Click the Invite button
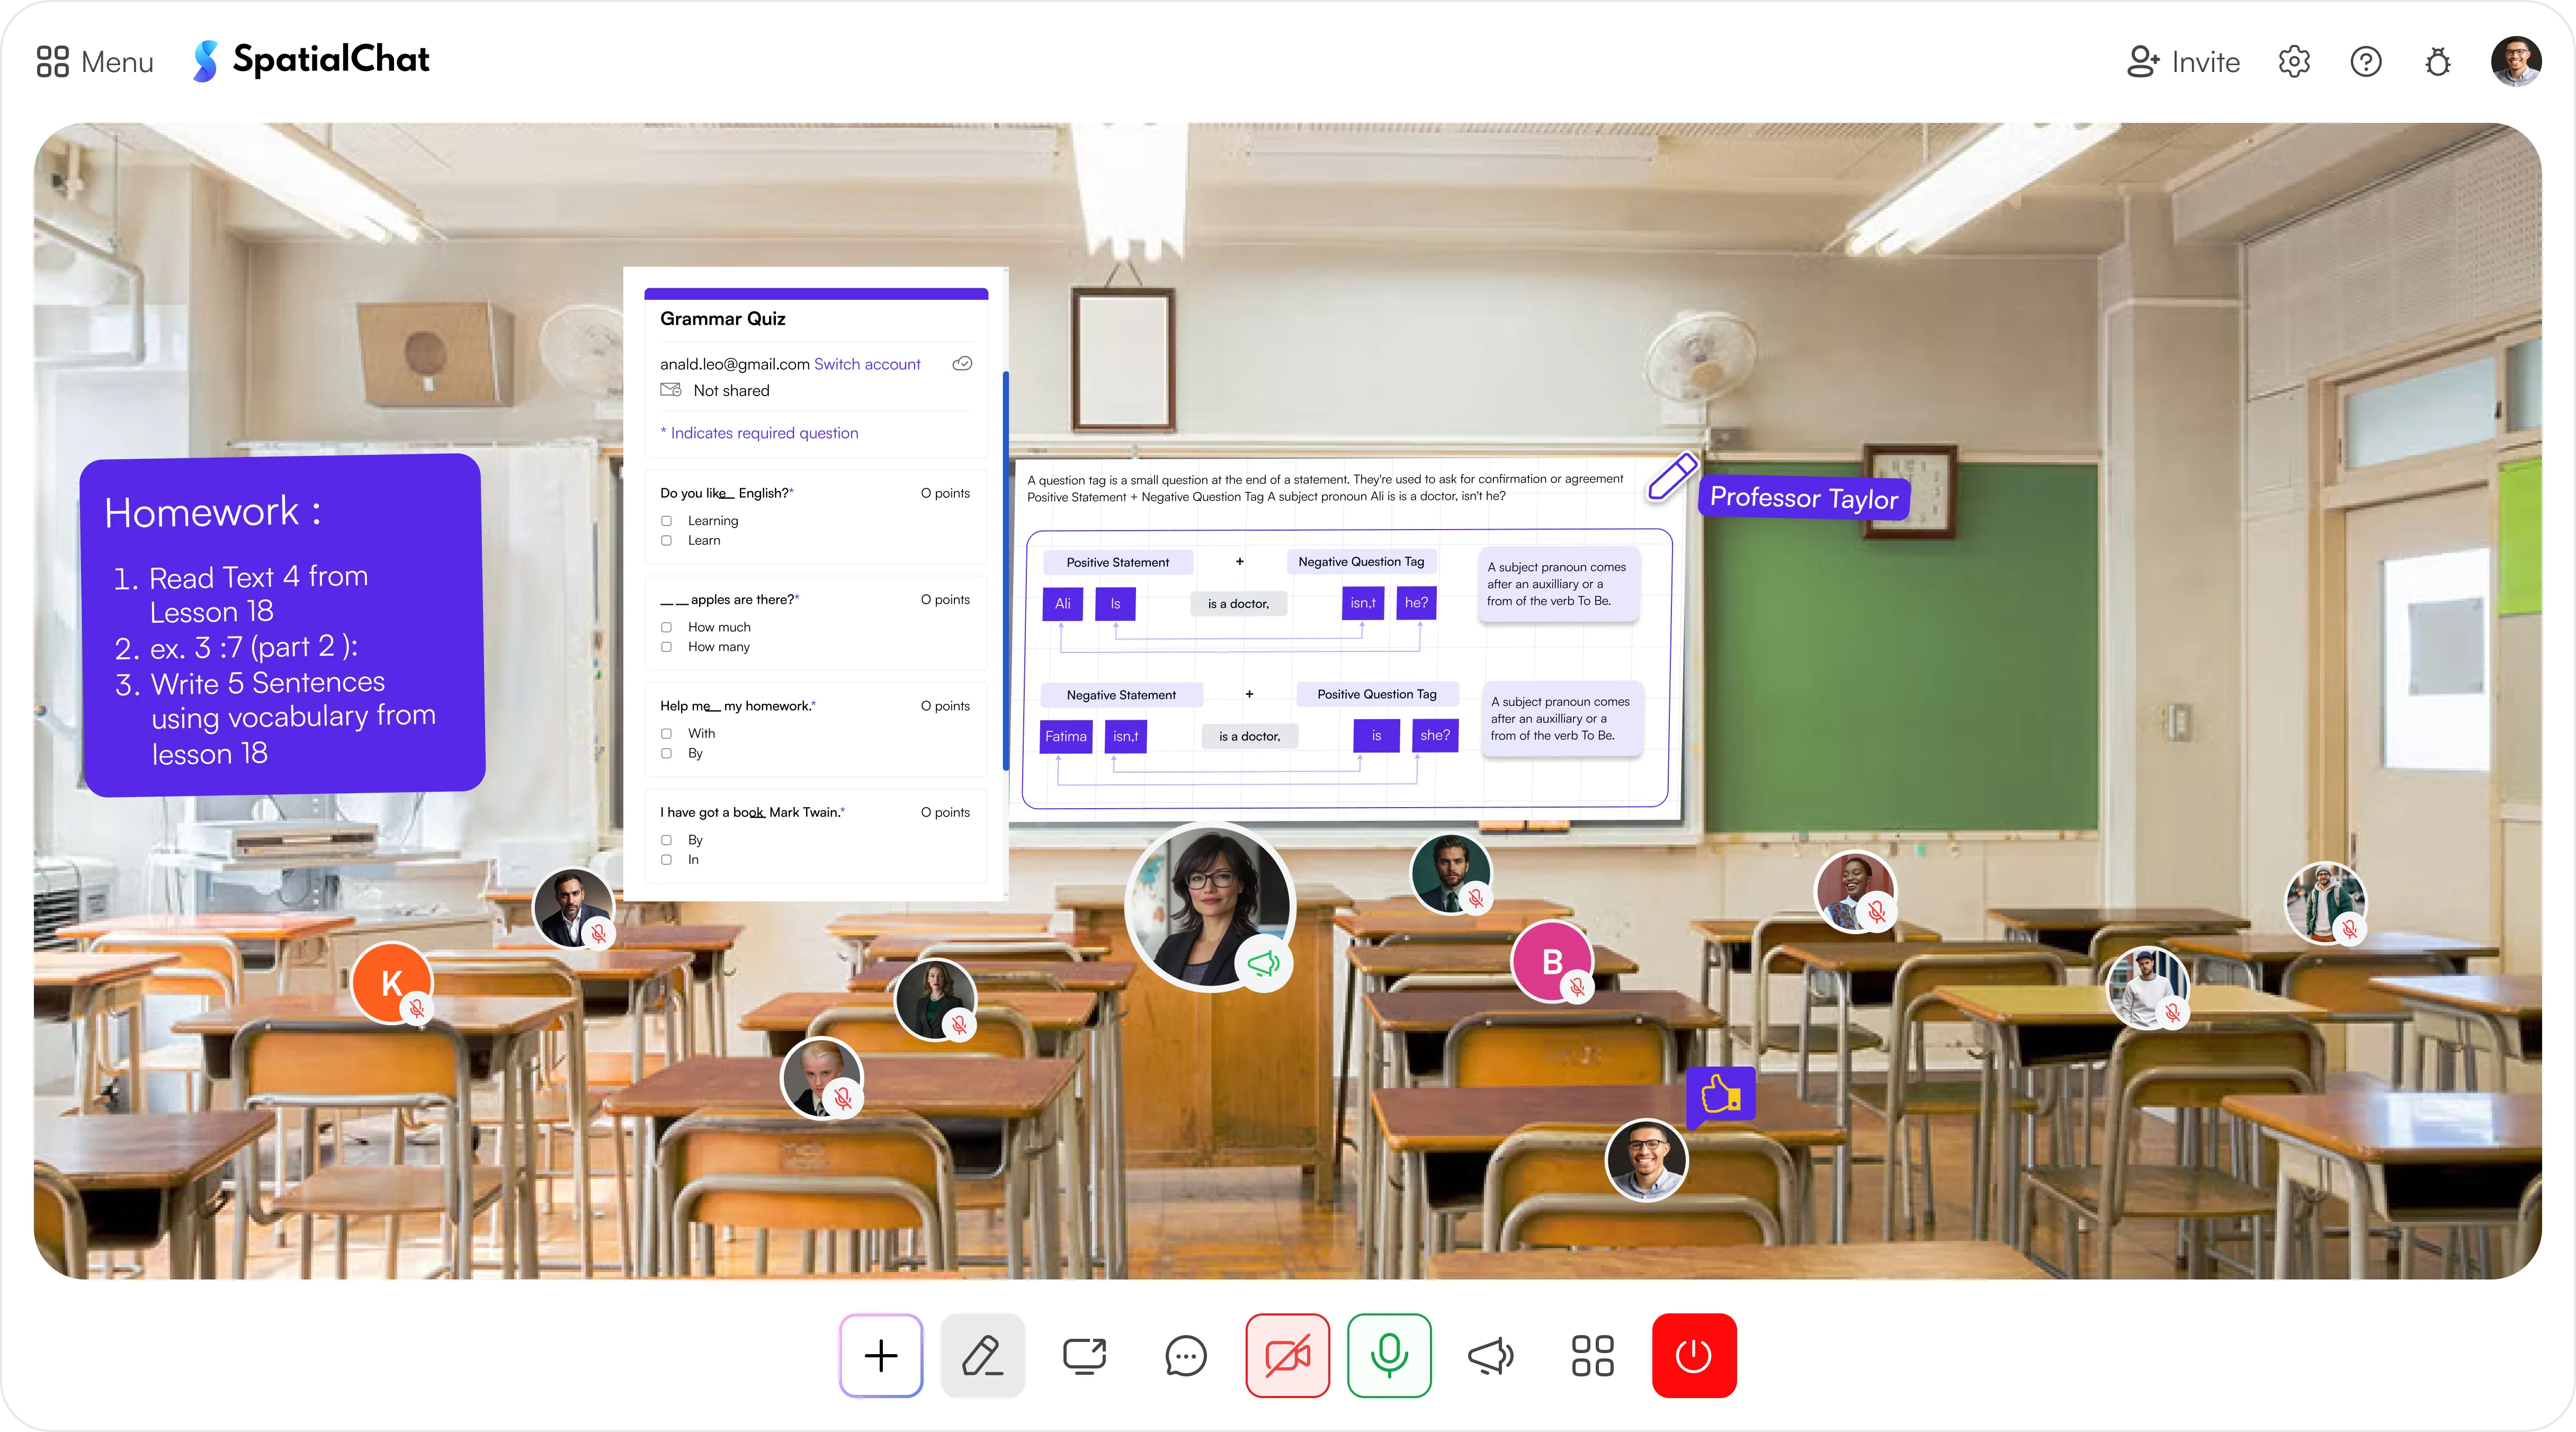This screenshot has height=1432, width=2576. tap(2184, 62)
